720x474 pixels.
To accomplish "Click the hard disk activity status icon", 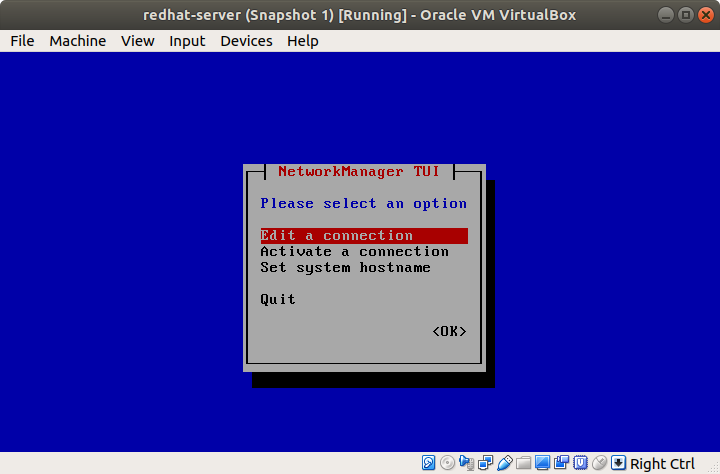I will click(428, 463).
